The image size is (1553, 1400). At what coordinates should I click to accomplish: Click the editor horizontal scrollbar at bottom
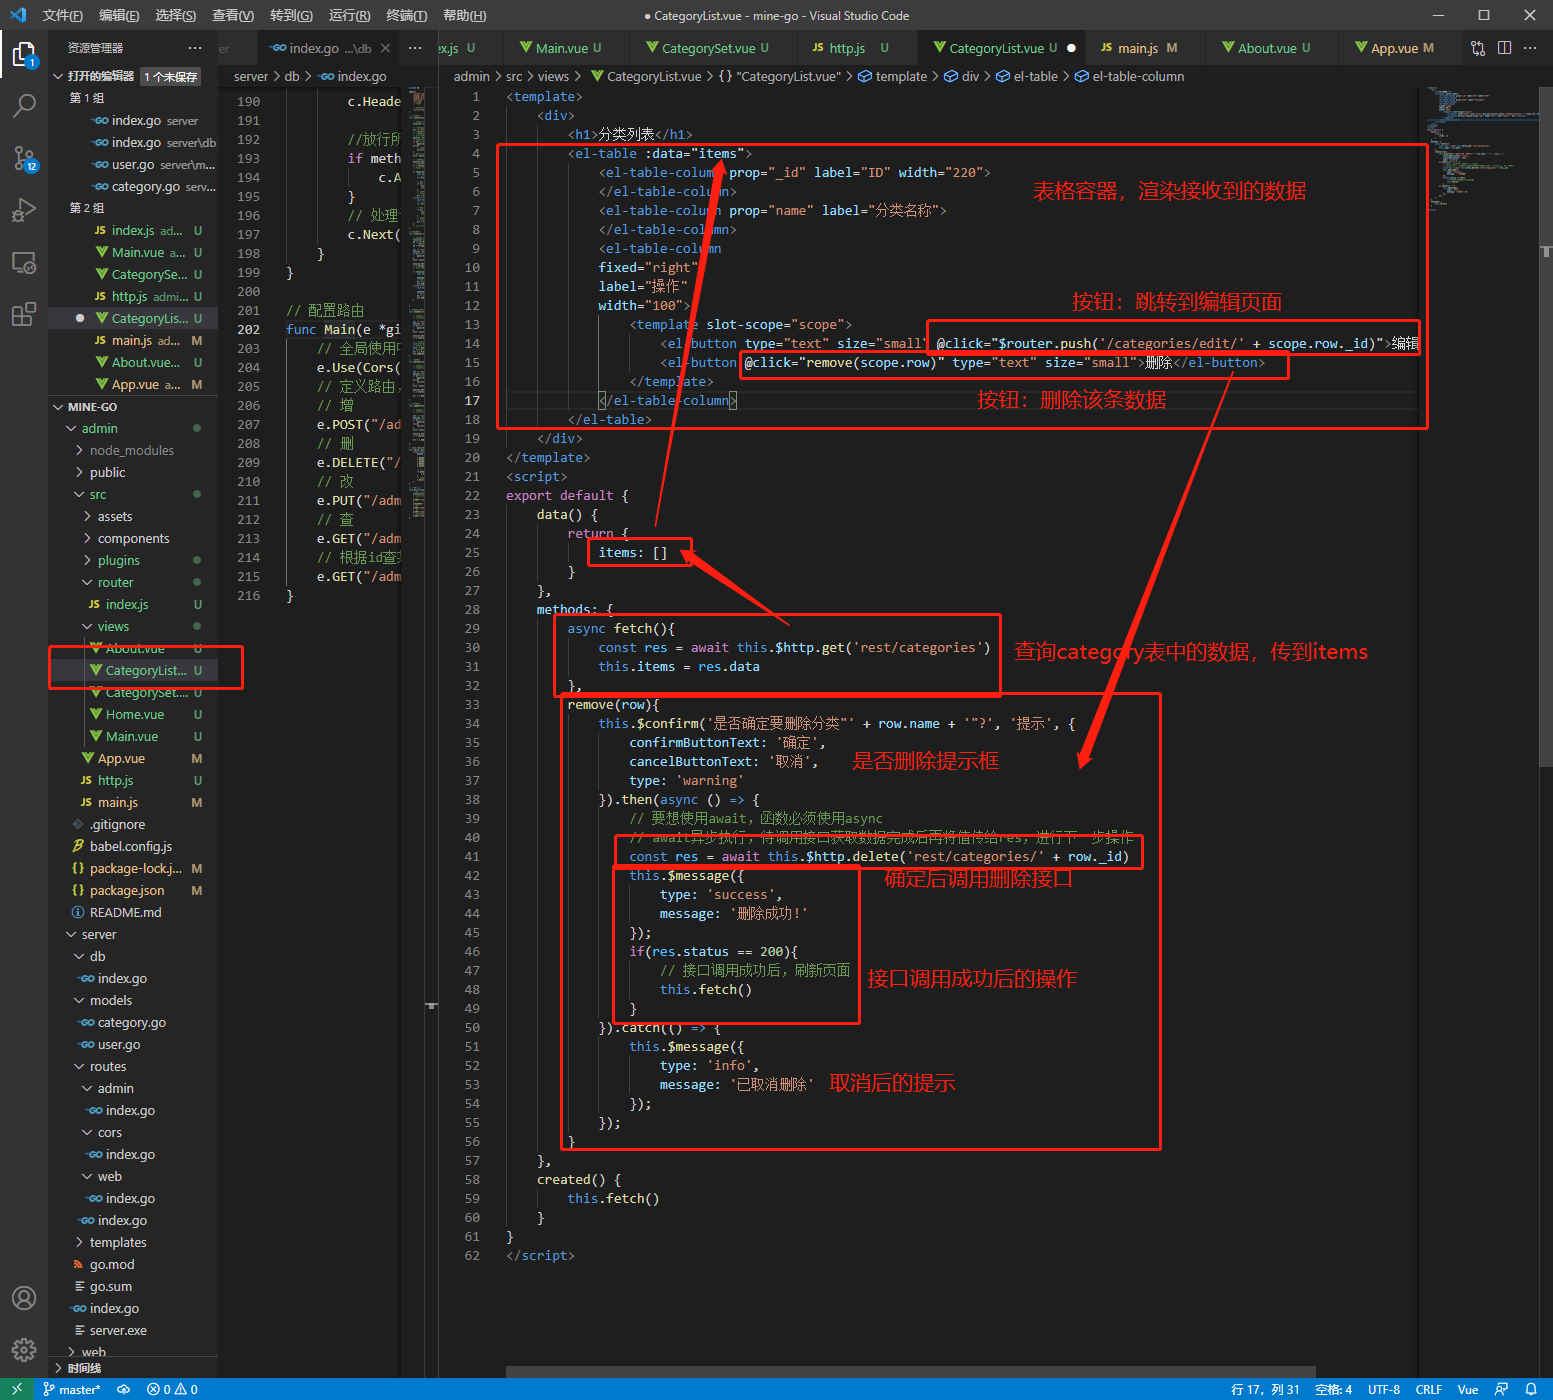click(x=910, y=1371)
